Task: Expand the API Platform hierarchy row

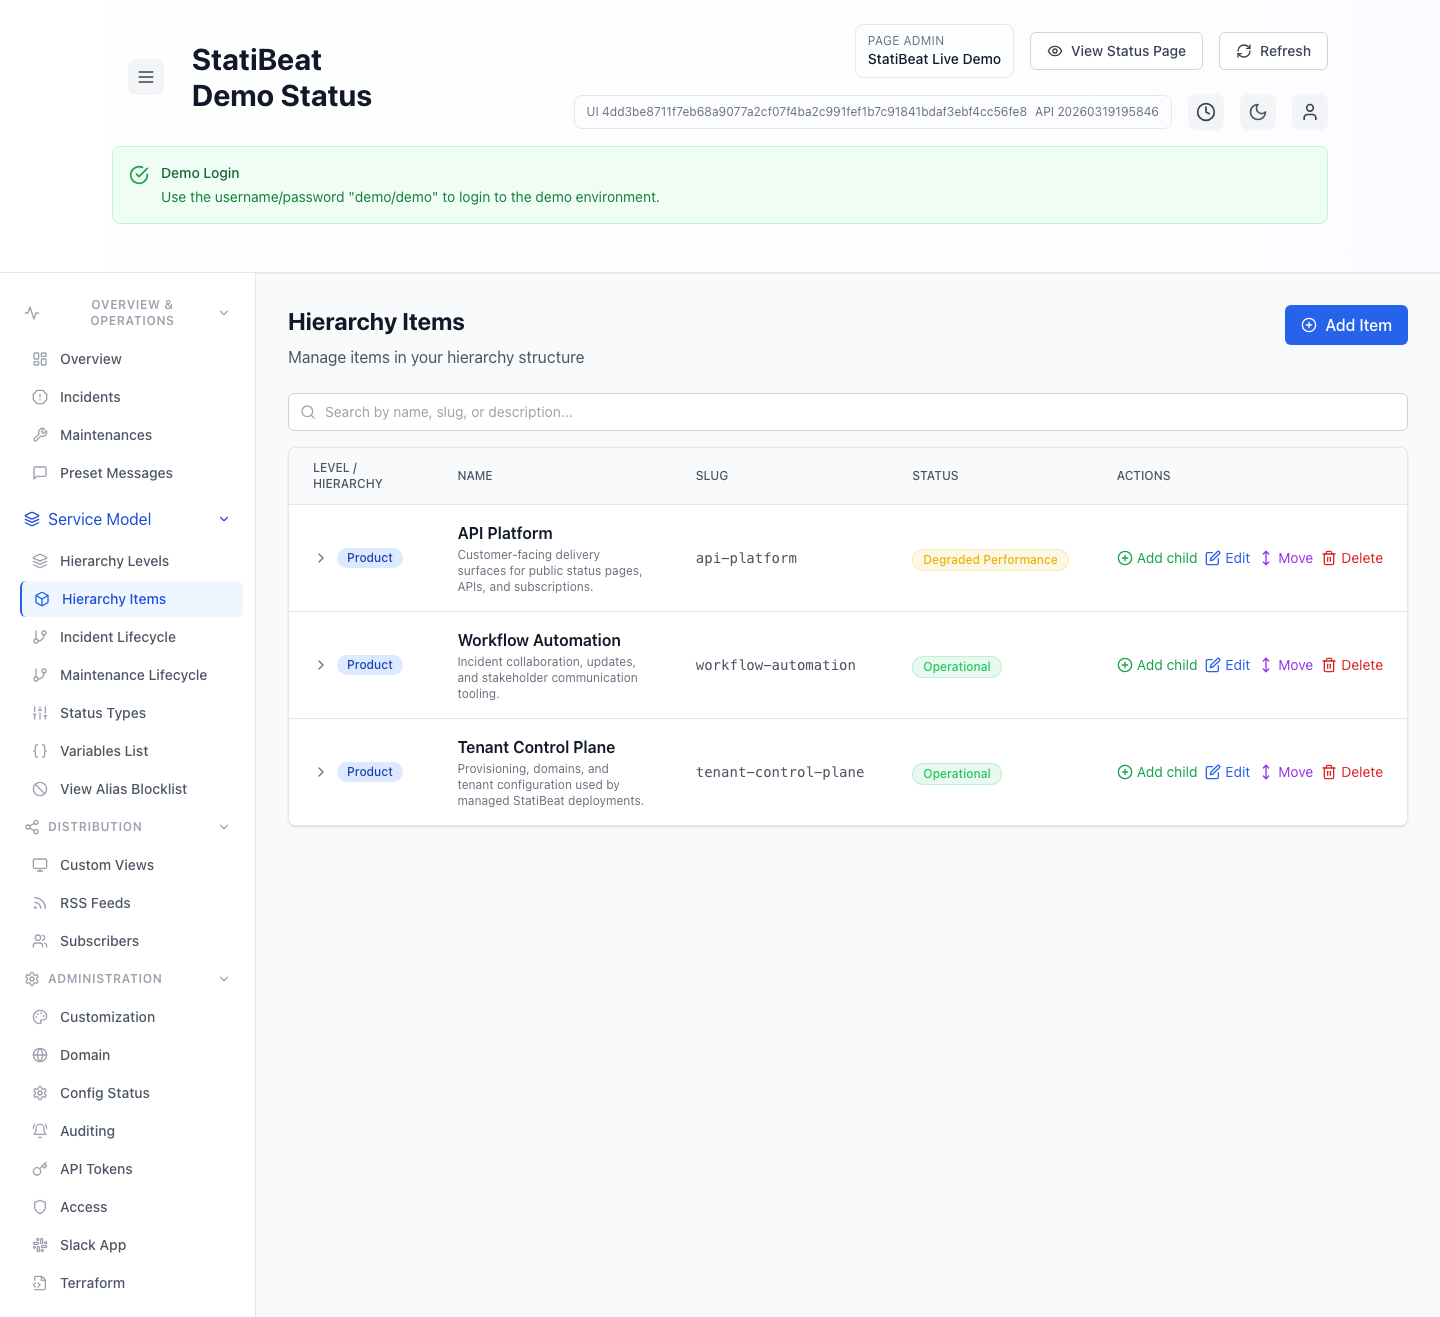Action: pyautogui.click(x=321, y=558)
